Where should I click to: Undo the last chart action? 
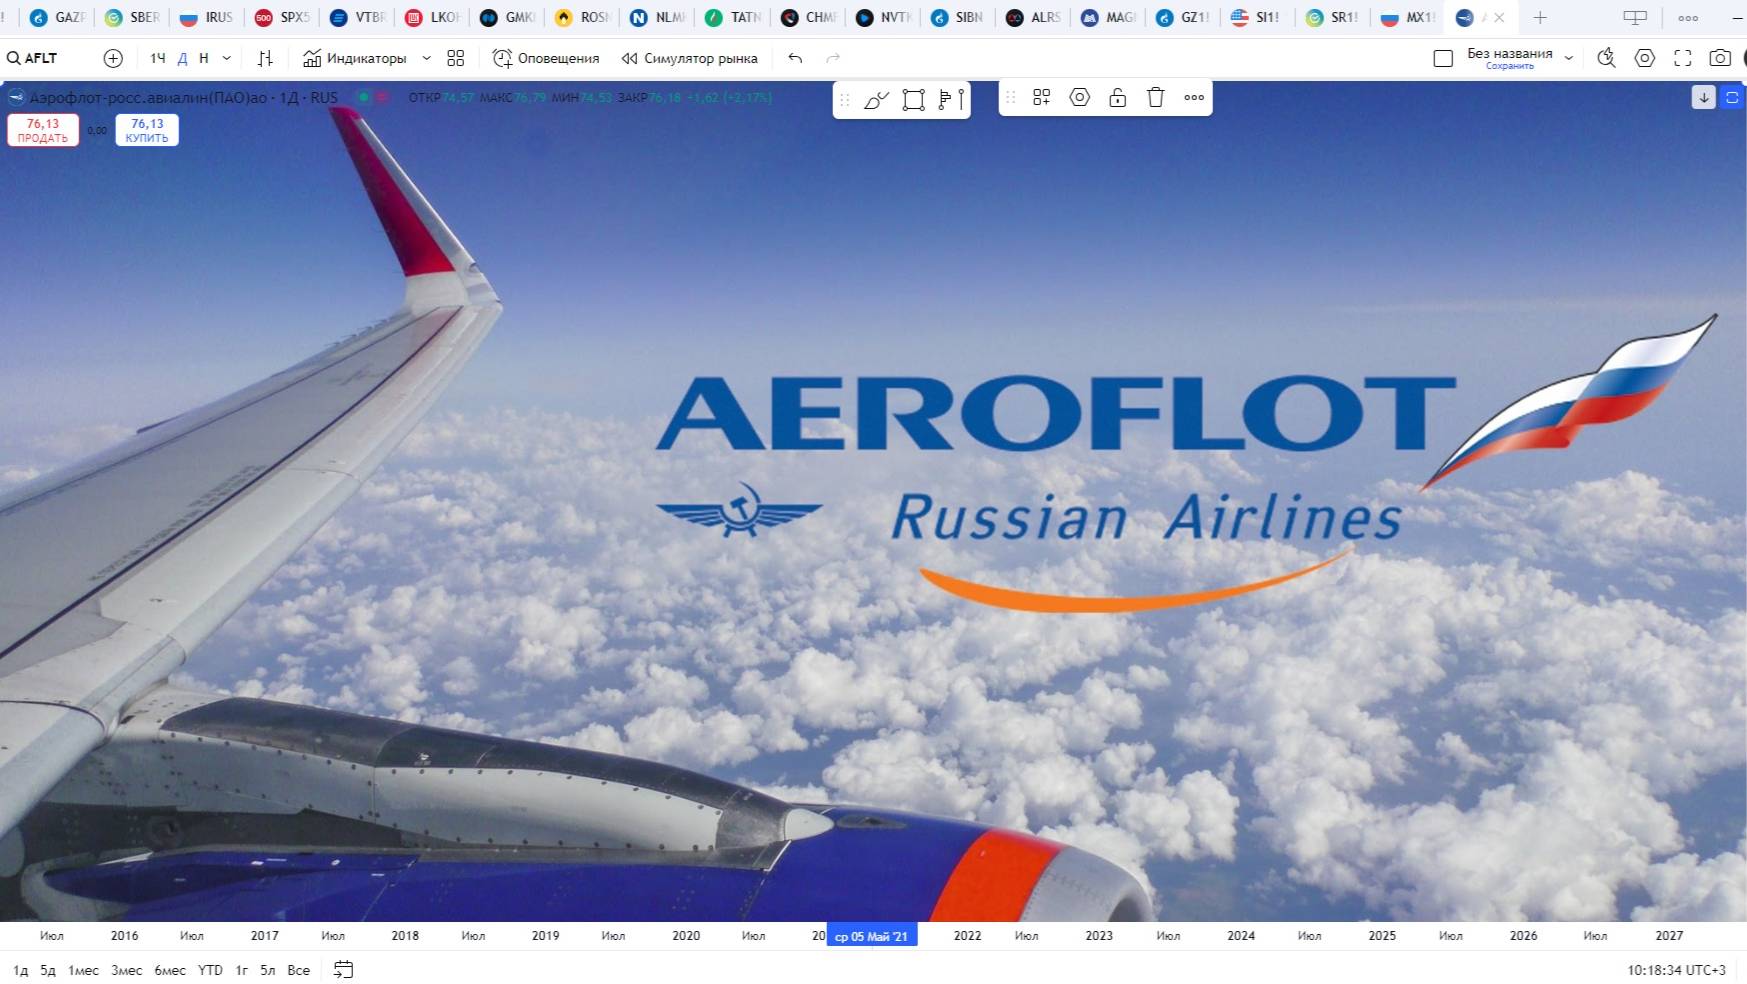pyautogui.click(x=795, y=58)
